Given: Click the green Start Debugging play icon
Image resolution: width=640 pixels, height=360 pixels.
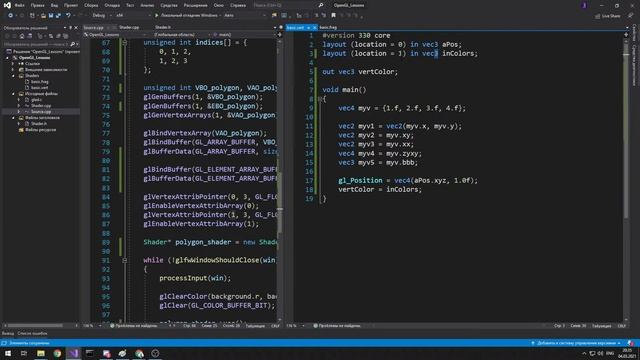Looking at the screenshot, I should [x=156, y=16].
